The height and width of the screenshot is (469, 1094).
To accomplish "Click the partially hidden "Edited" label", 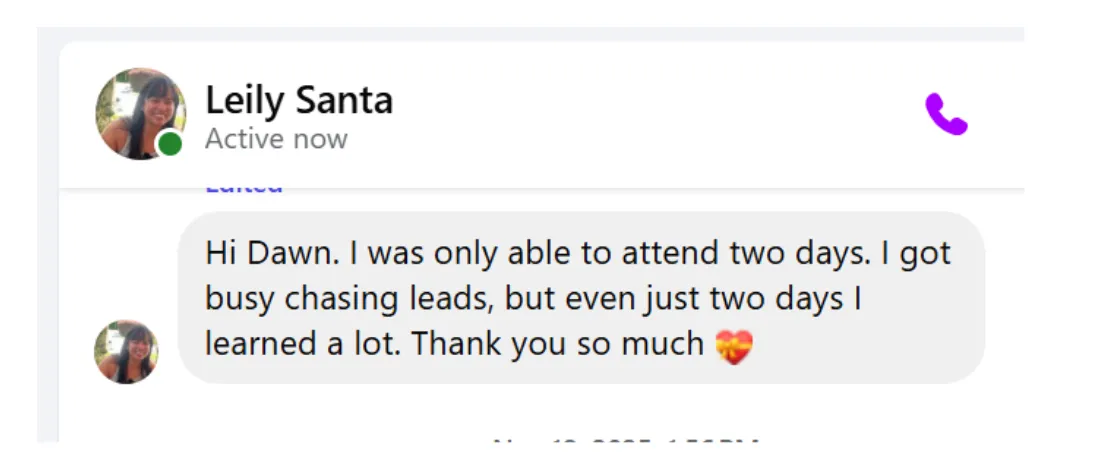I will (x=244, y=188).
